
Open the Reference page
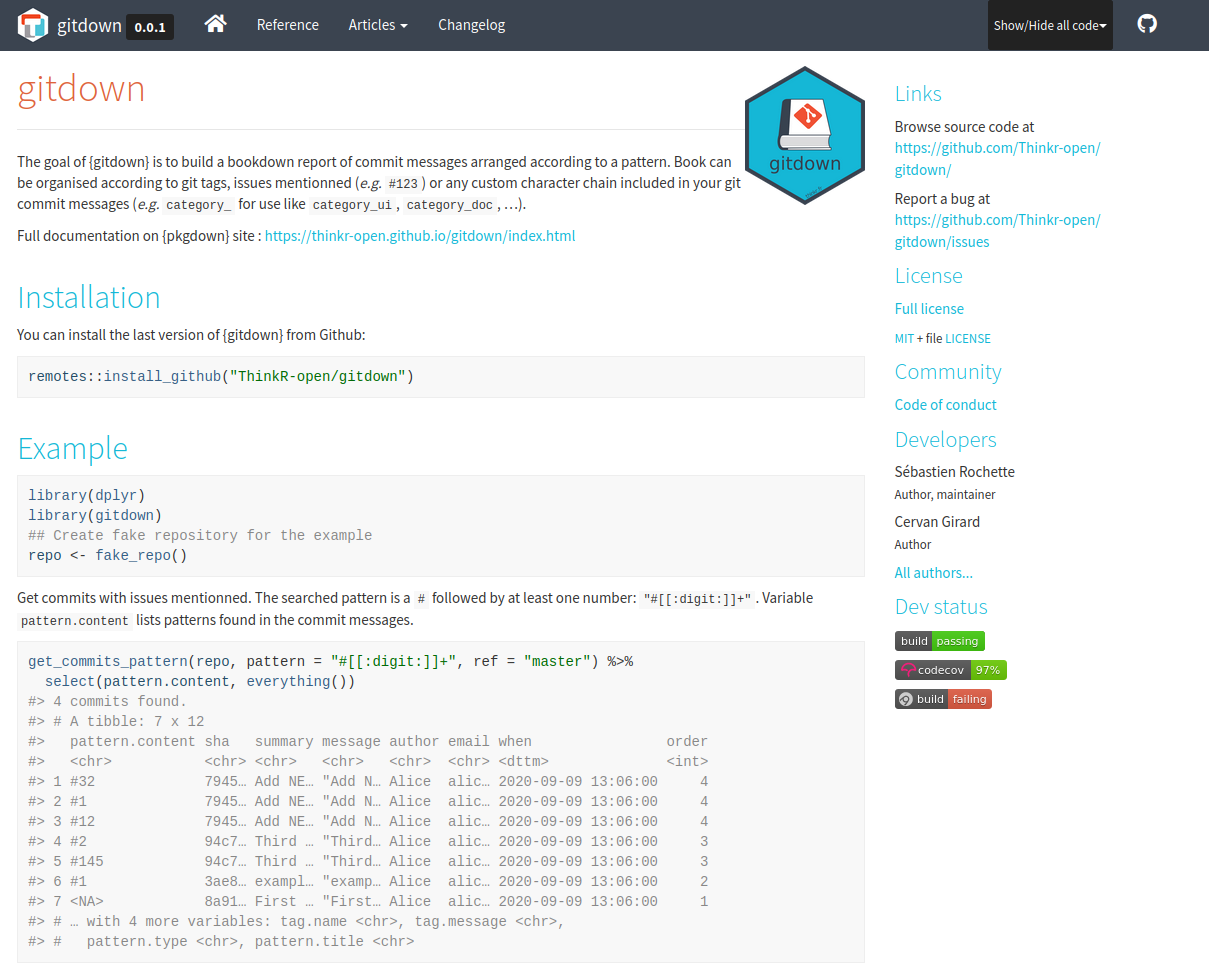point(288,25)
